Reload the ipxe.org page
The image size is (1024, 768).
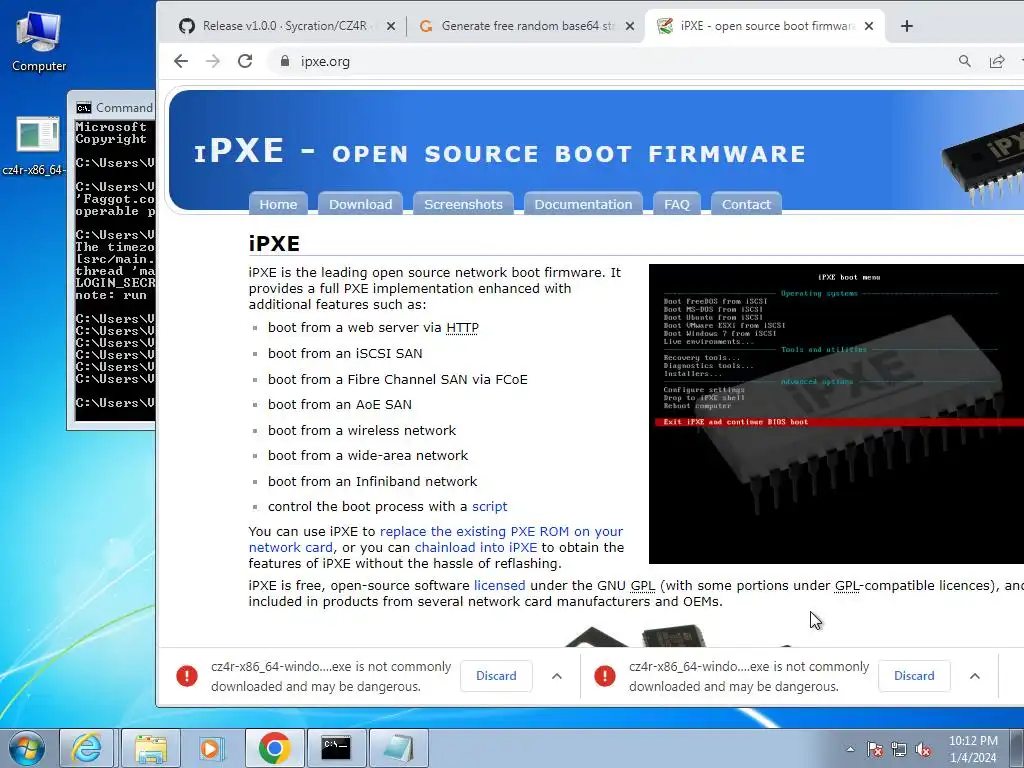pos(245,61)
